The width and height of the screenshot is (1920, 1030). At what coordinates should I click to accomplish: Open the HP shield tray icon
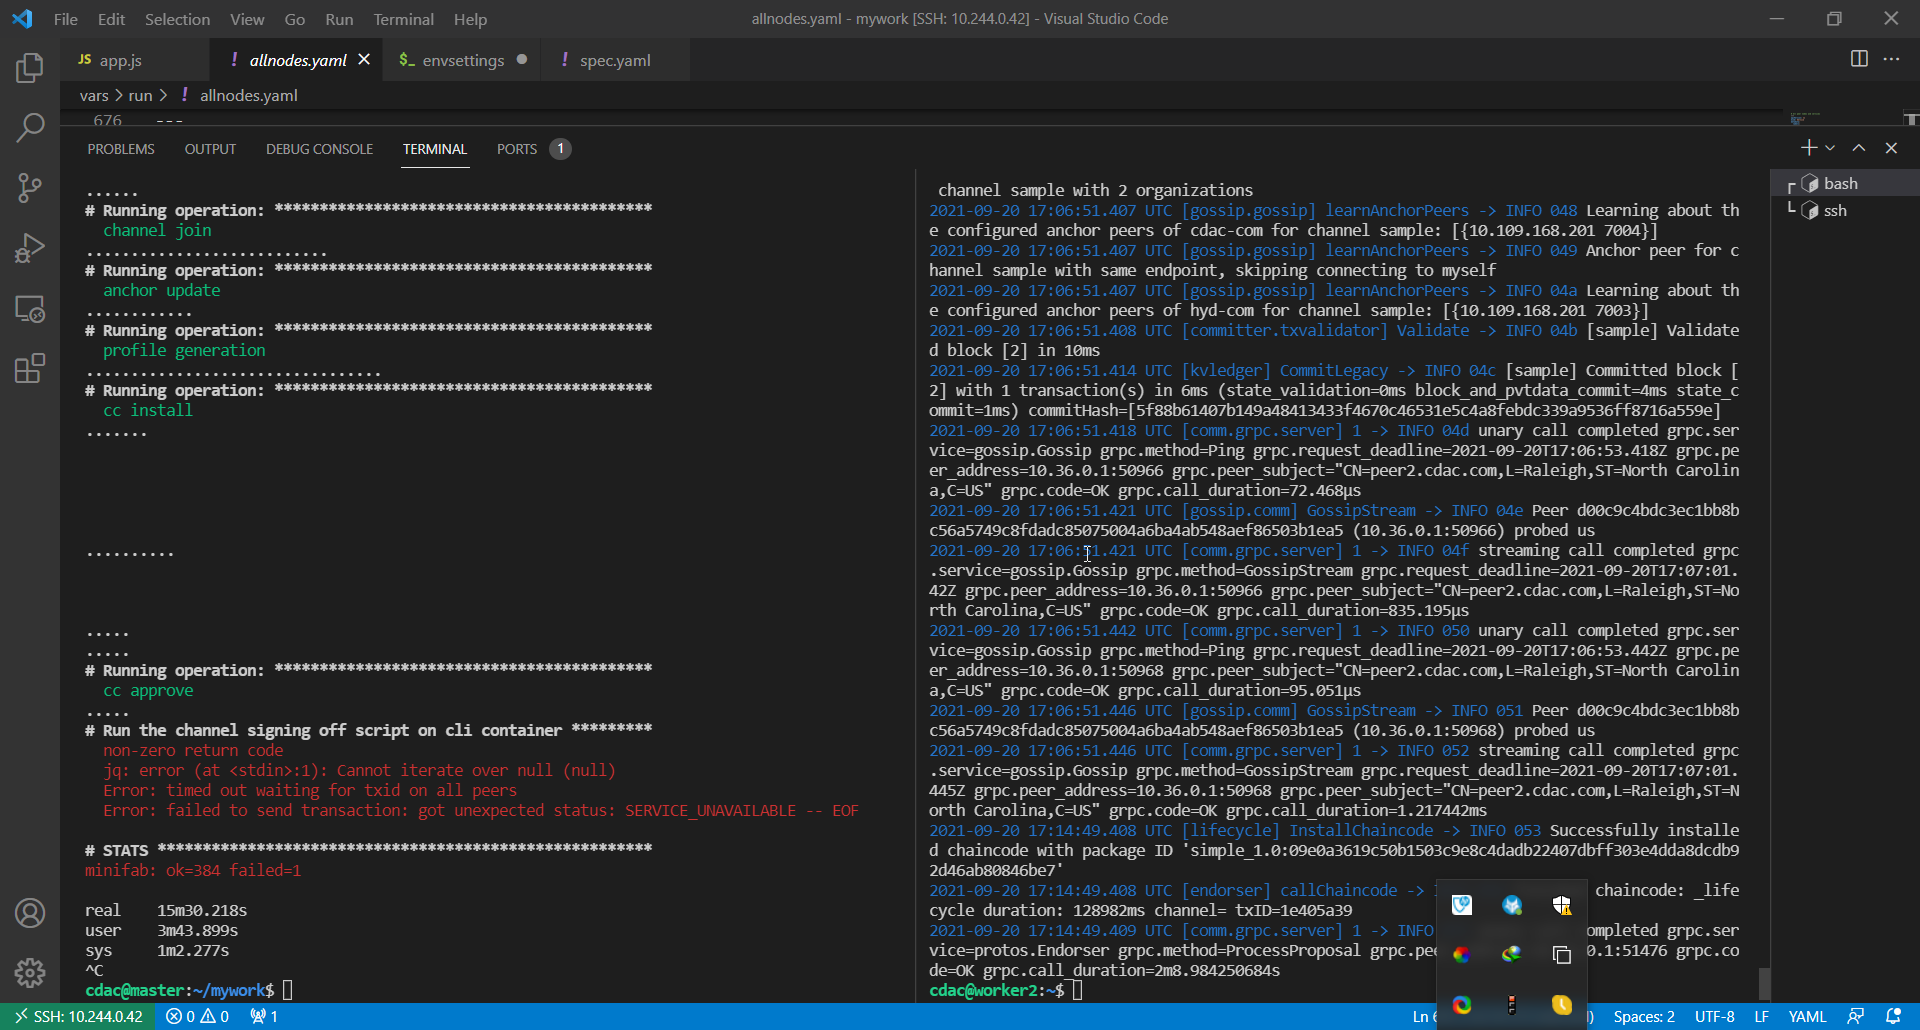(1462, 905)
